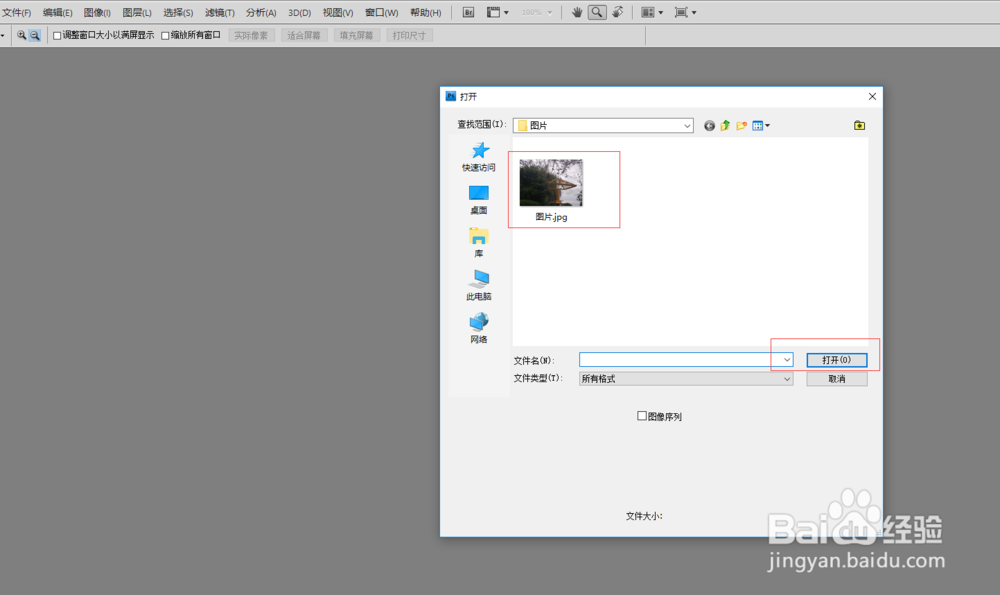The height and width of the screenshot is (595, 1000).
Task: Go to Network (网络) location
Action: (479, 328)
